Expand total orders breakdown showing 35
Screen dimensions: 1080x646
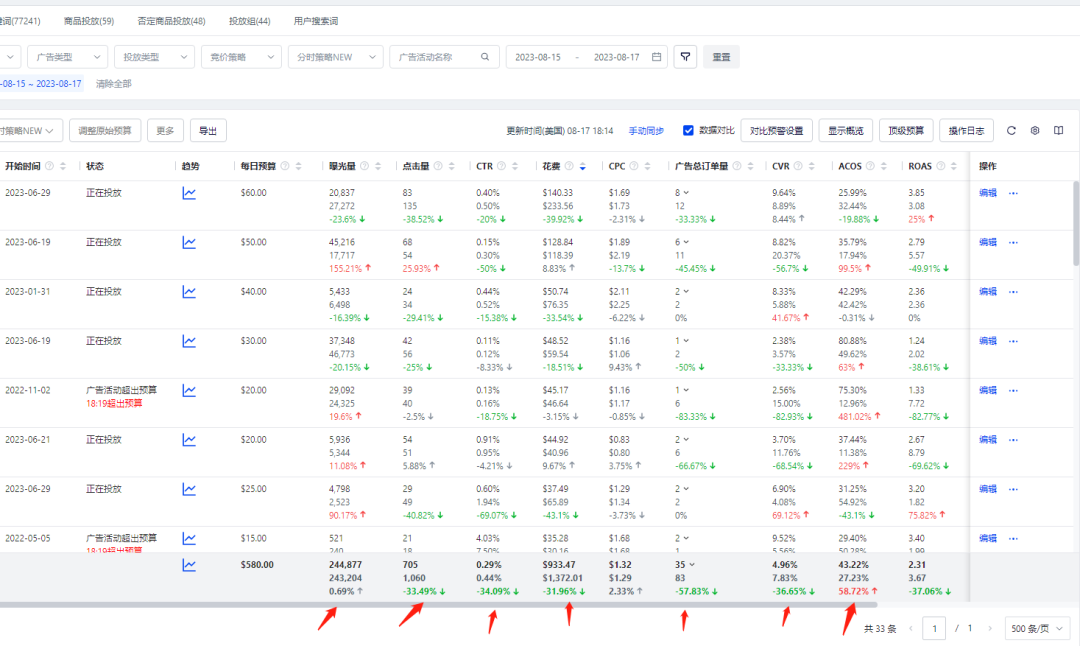pos(692,565)
